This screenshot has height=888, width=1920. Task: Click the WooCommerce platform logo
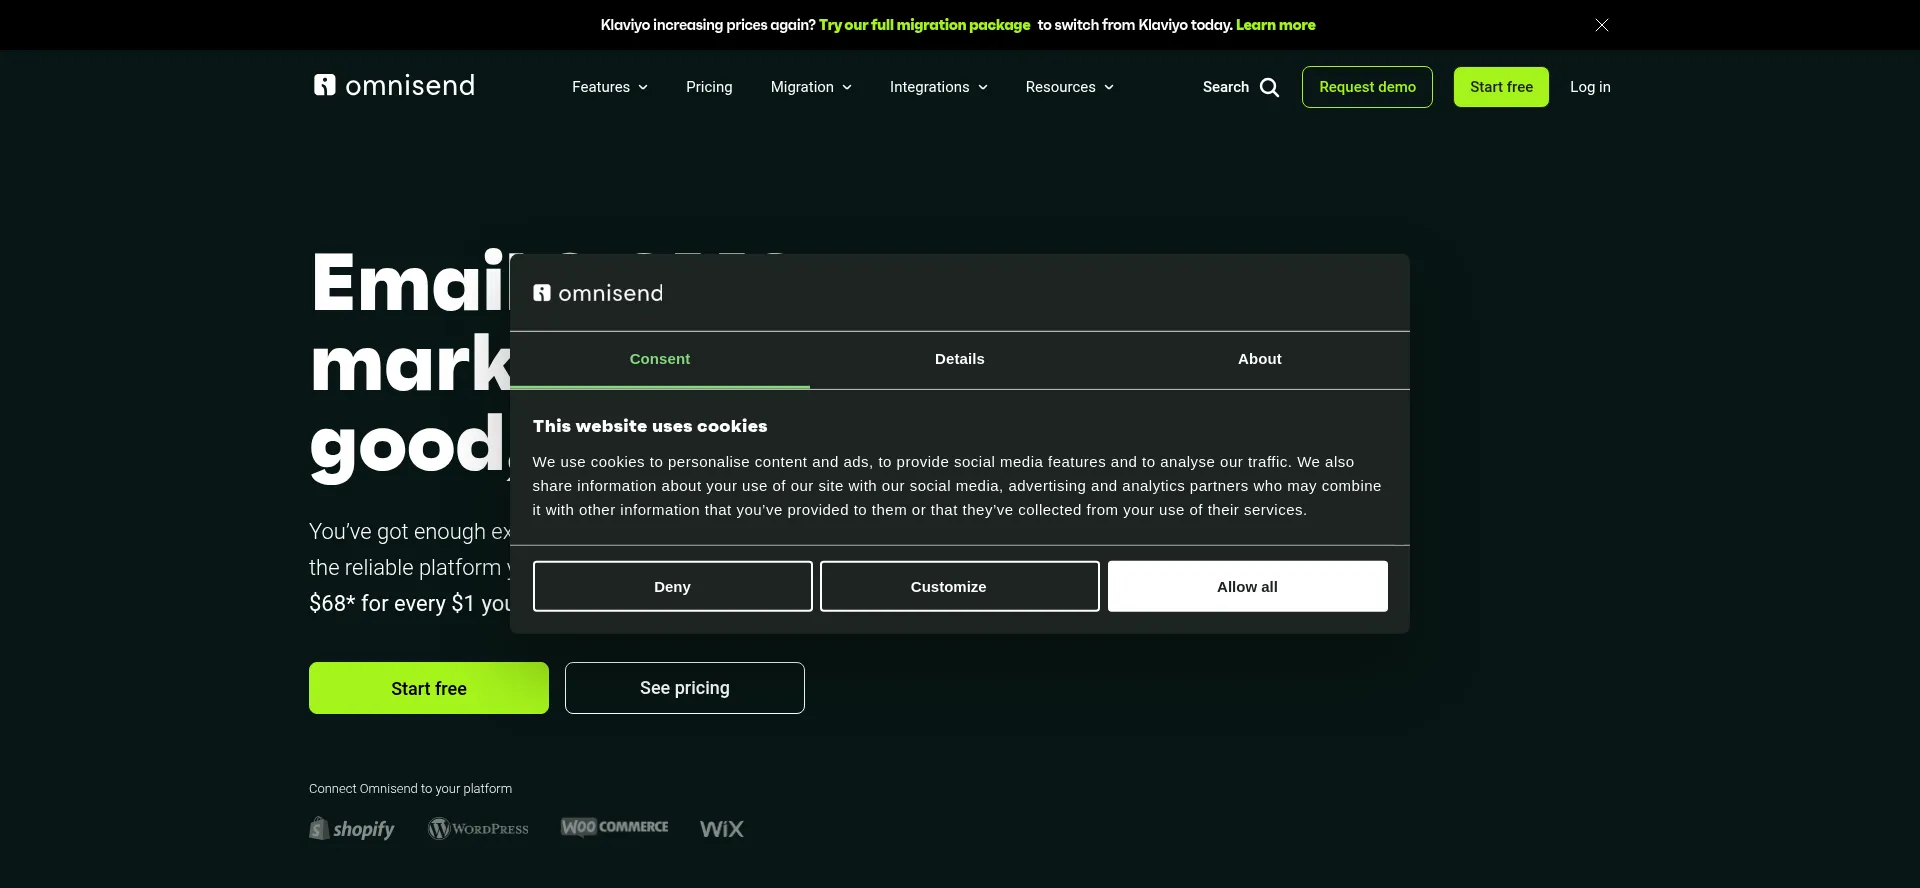[x=614, y=827]
